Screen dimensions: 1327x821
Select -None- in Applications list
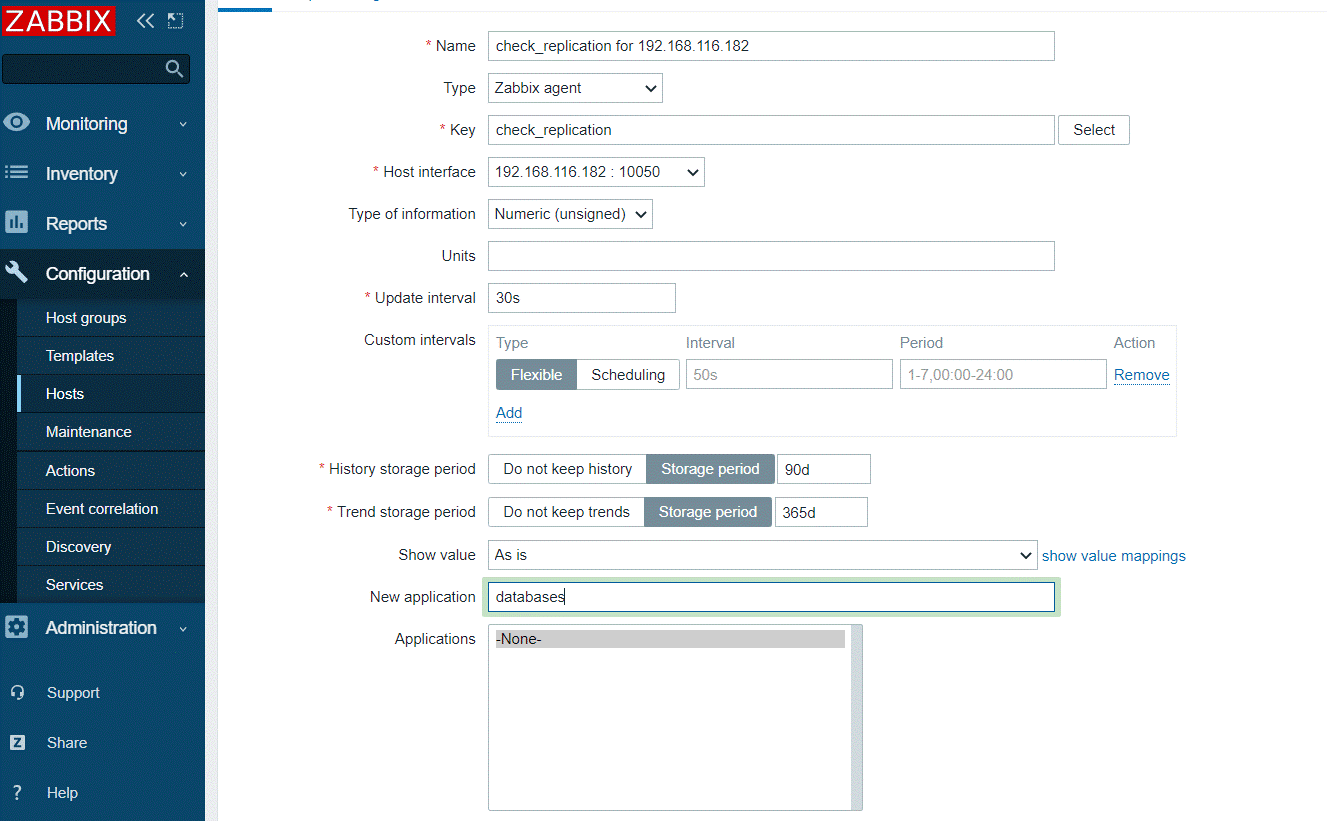(670, 639)
